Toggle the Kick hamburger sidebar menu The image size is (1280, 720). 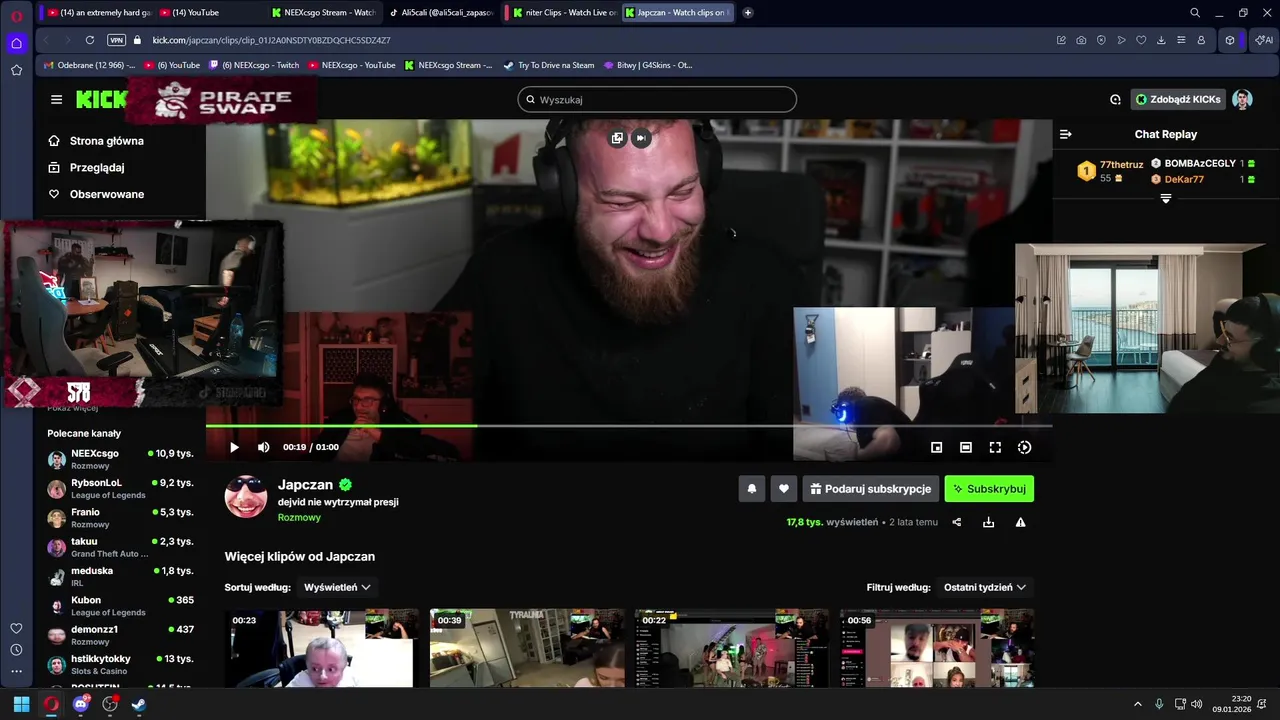56,100
